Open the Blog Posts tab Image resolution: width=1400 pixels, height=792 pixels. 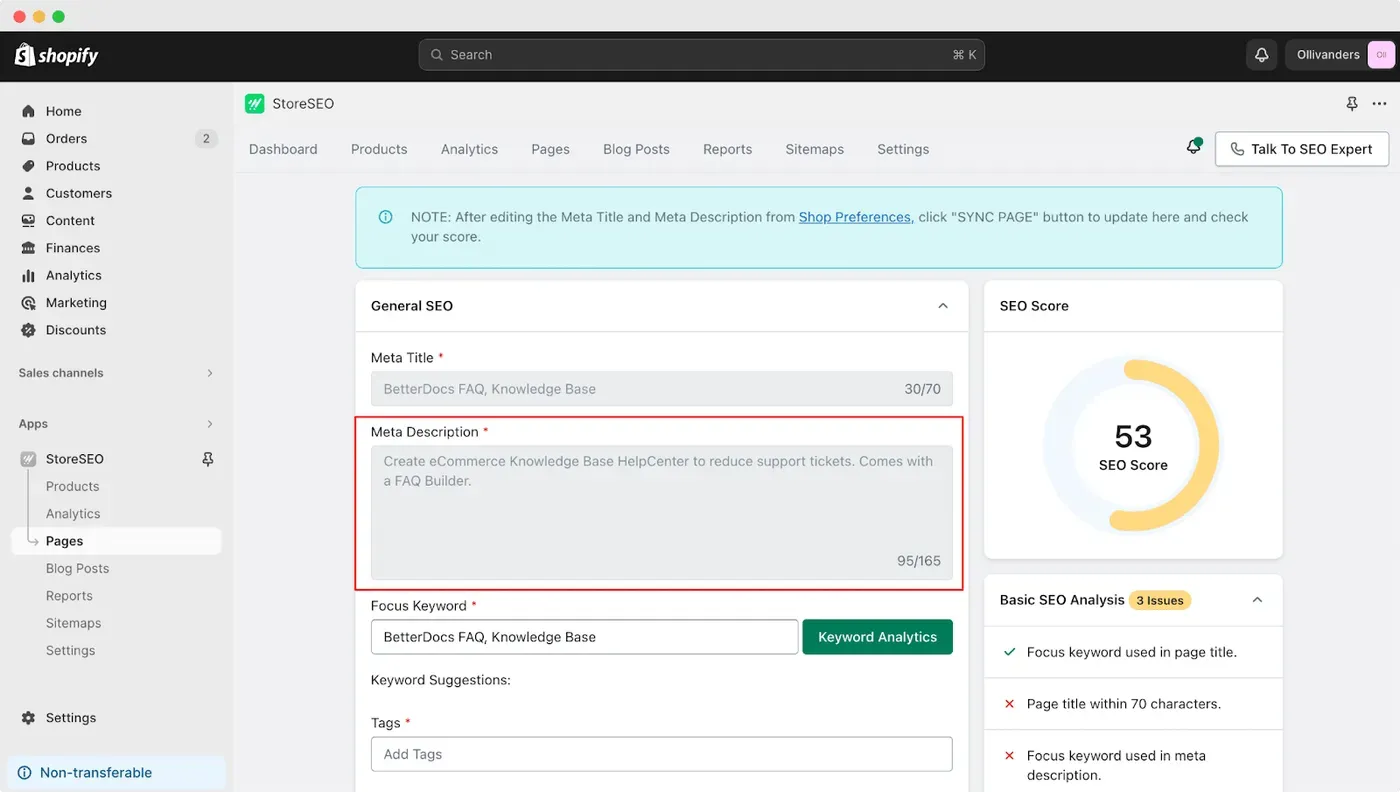636,149
